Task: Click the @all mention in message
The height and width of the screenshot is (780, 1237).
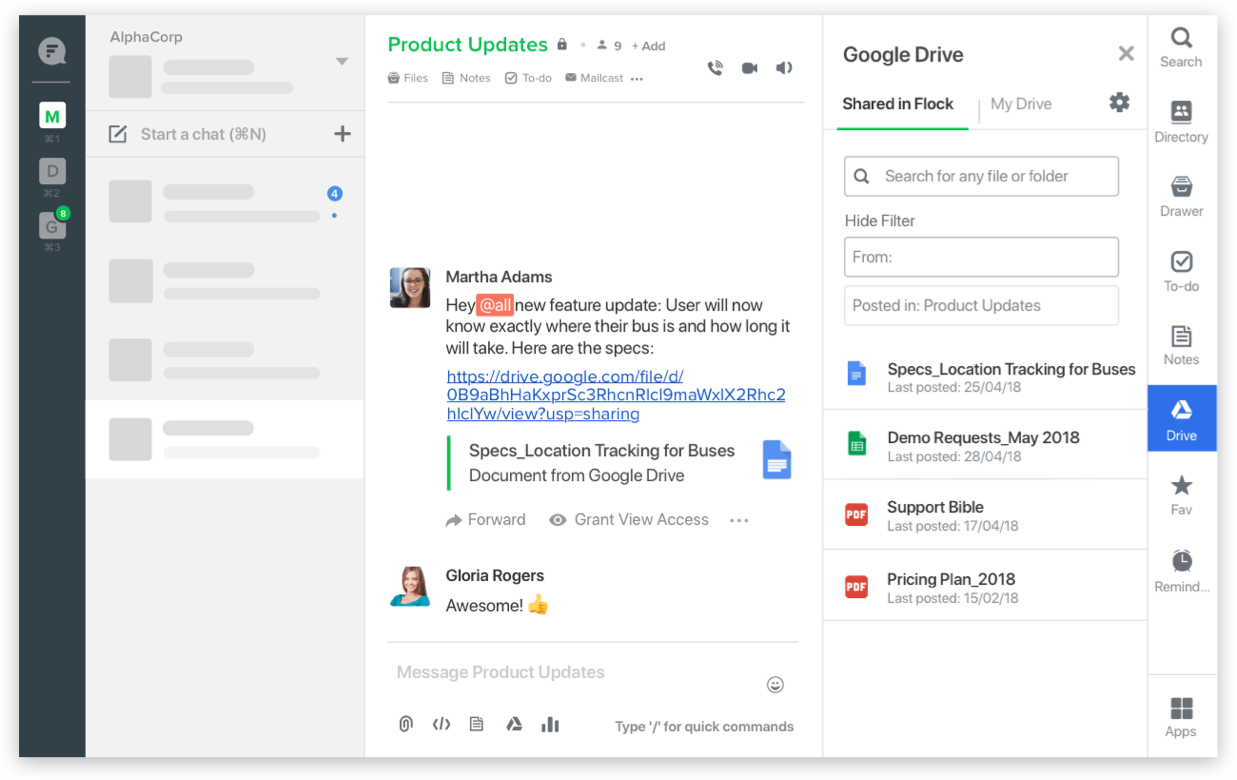Action: [495, 305]
